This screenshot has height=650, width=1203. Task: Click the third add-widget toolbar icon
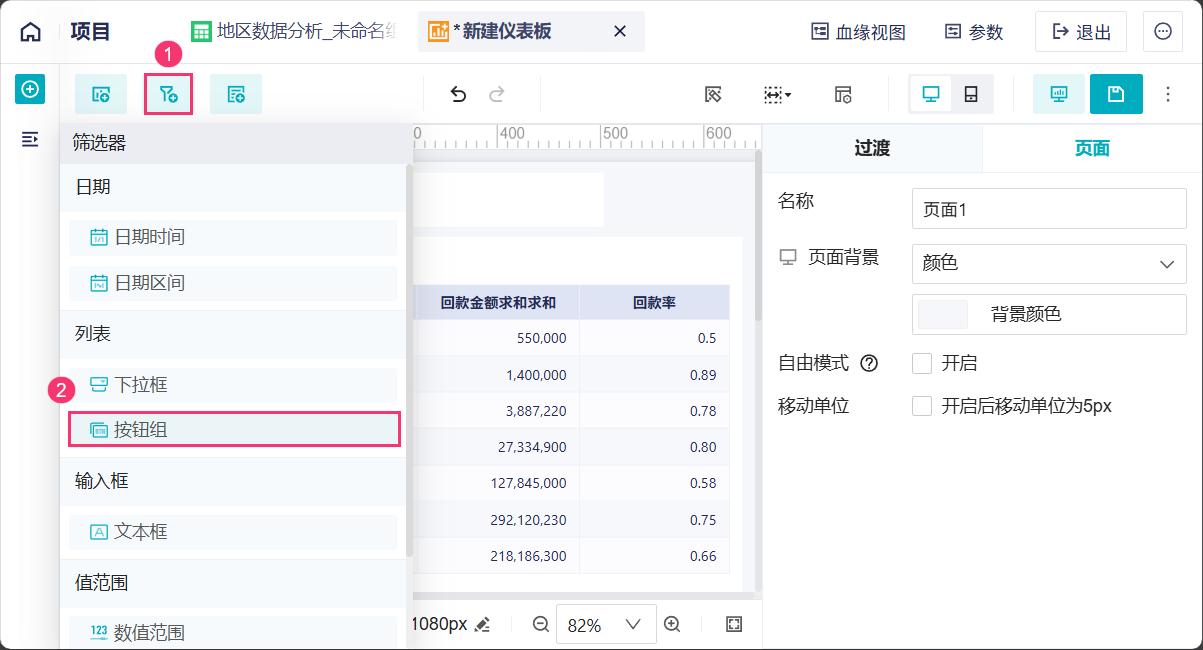point(236,94)
